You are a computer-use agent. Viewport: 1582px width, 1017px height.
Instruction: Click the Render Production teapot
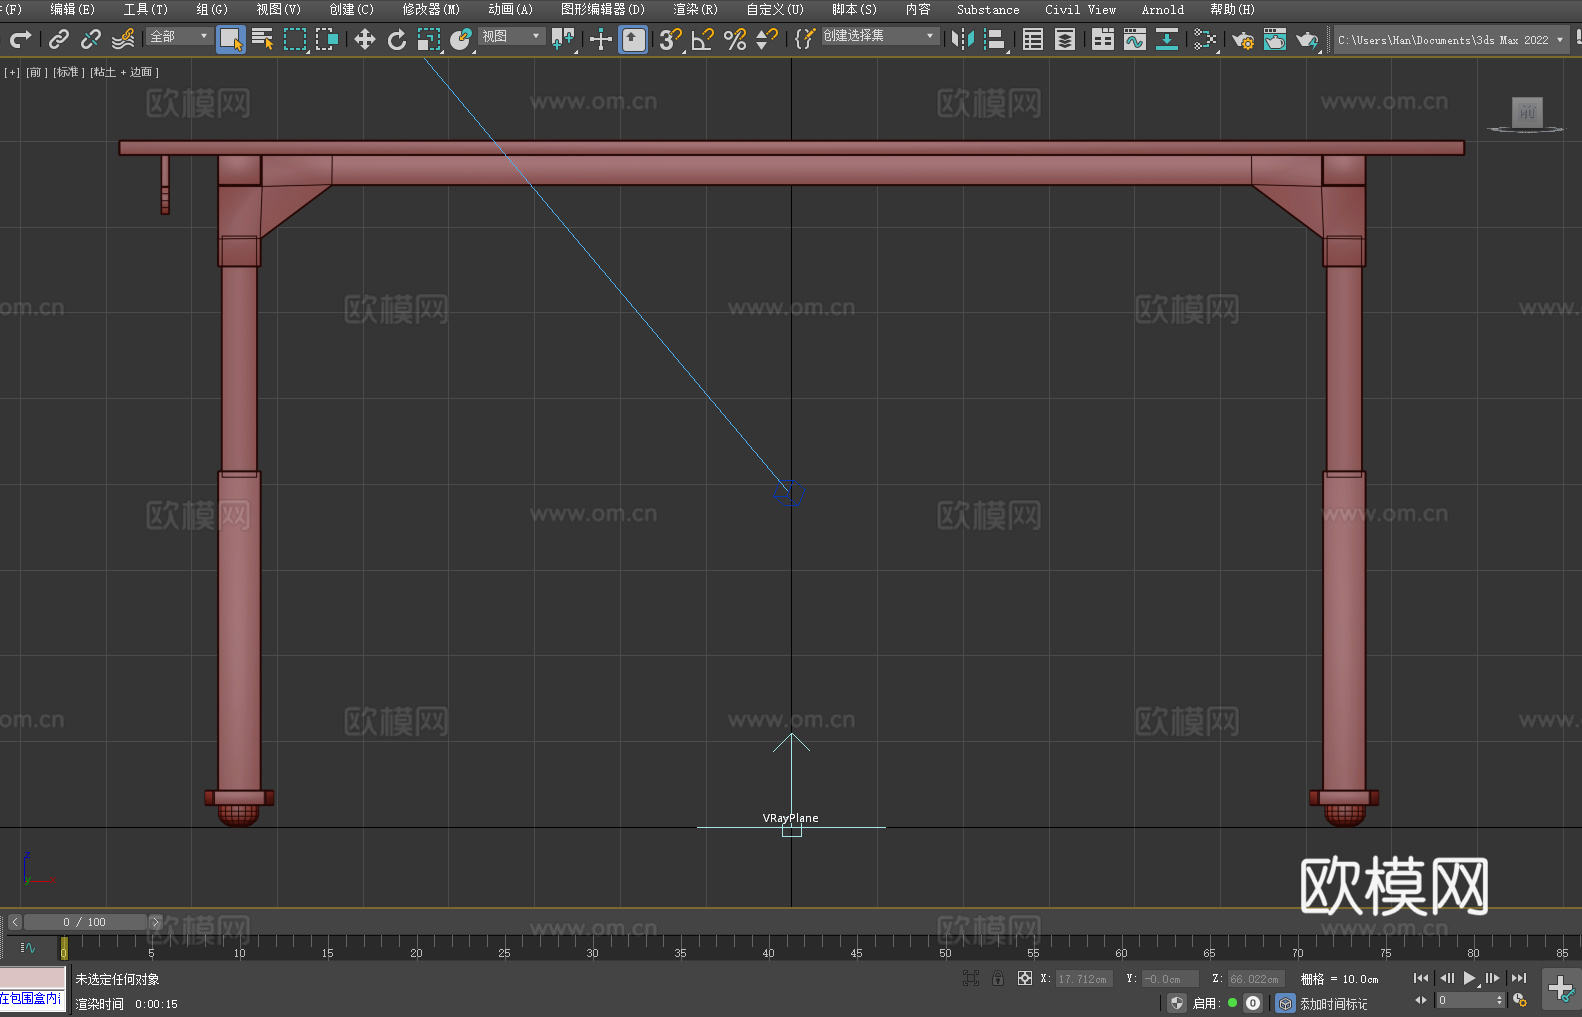pyautogui.click(x=1307, y=39)
